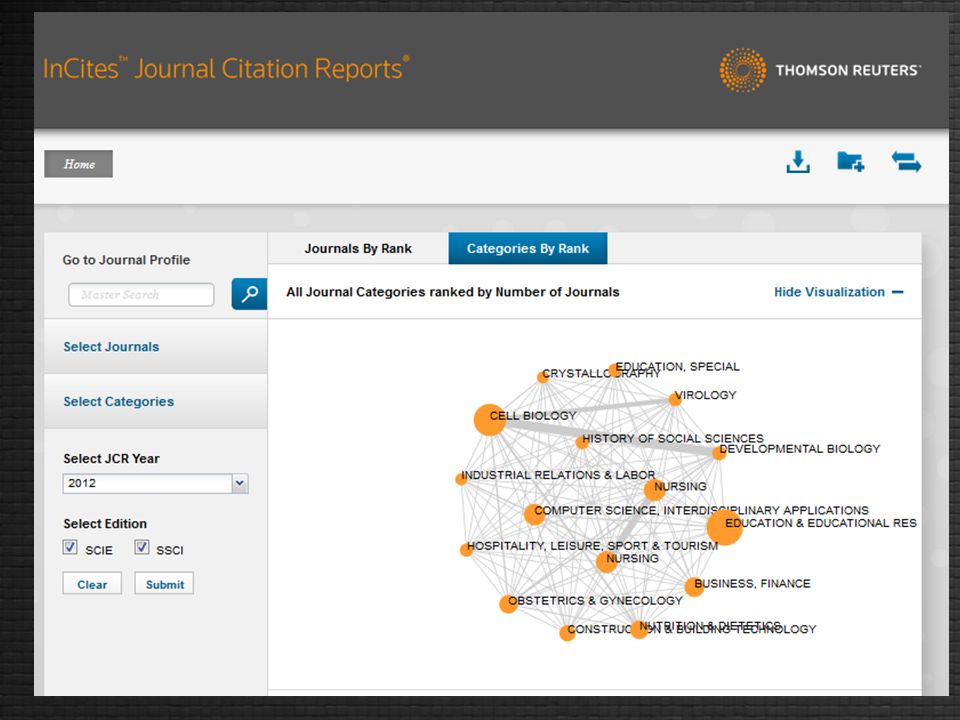Click the "Select Edition" label
The width and height of the screenshot is (960, 720).
tap(105, 523)
